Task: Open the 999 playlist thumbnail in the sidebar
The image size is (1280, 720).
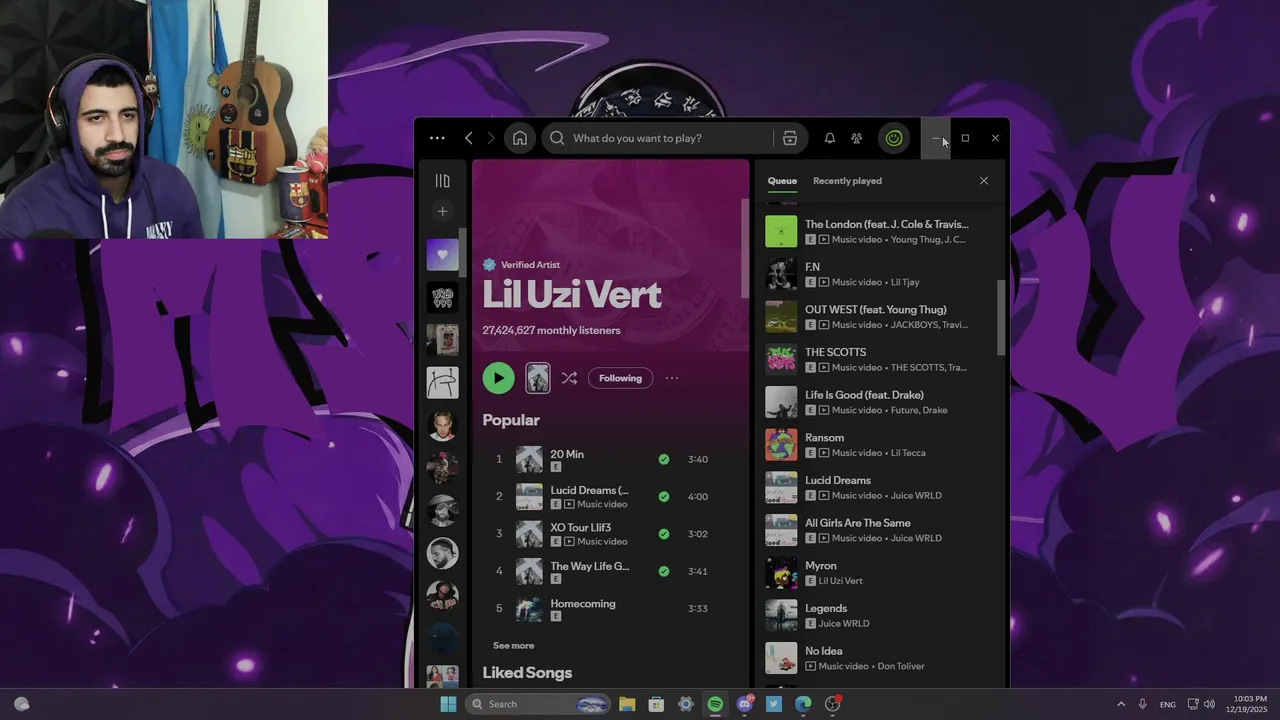Action: pyautogui.click(x=442, y=297)
